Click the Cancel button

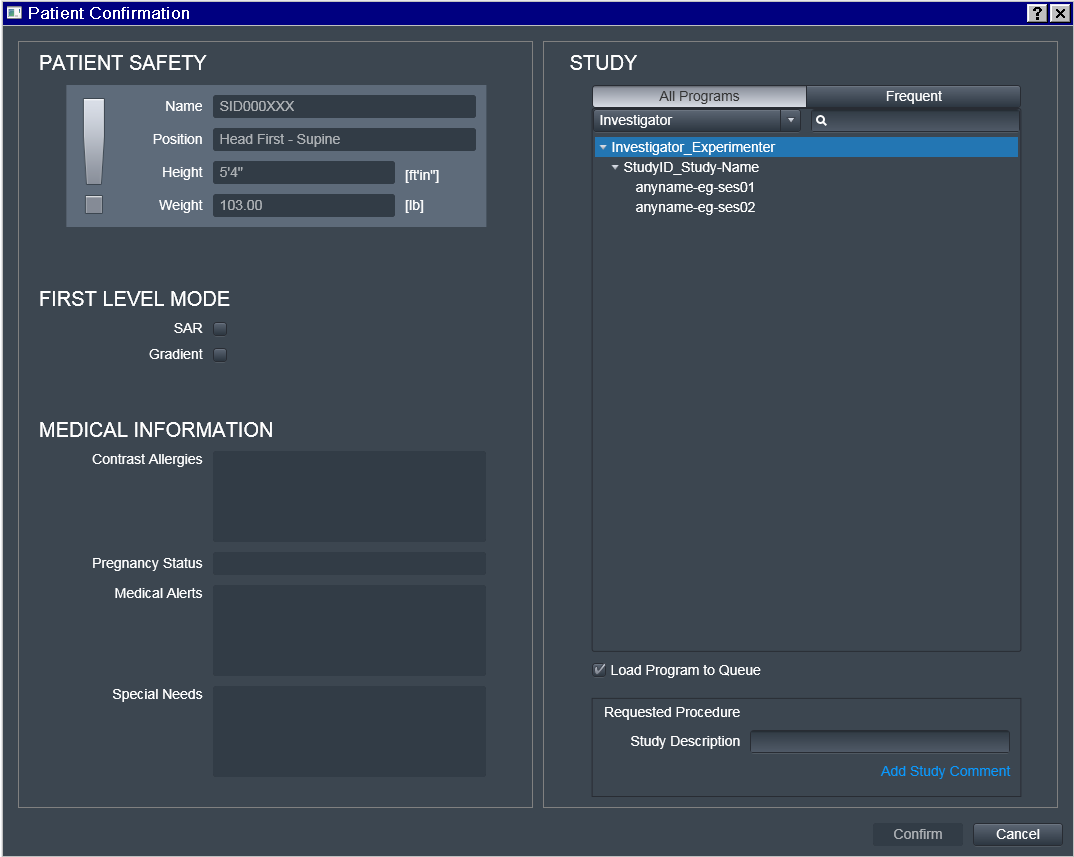(1018, 834)
